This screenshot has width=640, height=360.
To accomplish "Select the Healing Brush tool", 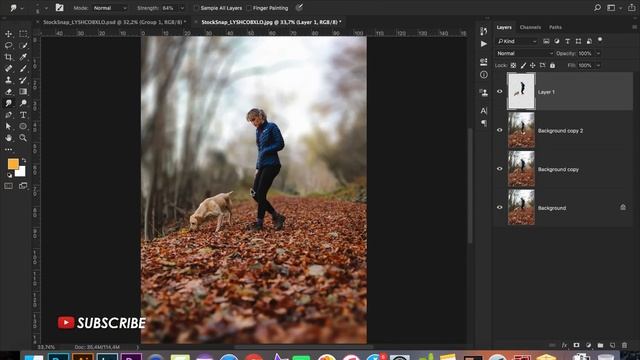I will pyautogui.click(x=9, y=69).
